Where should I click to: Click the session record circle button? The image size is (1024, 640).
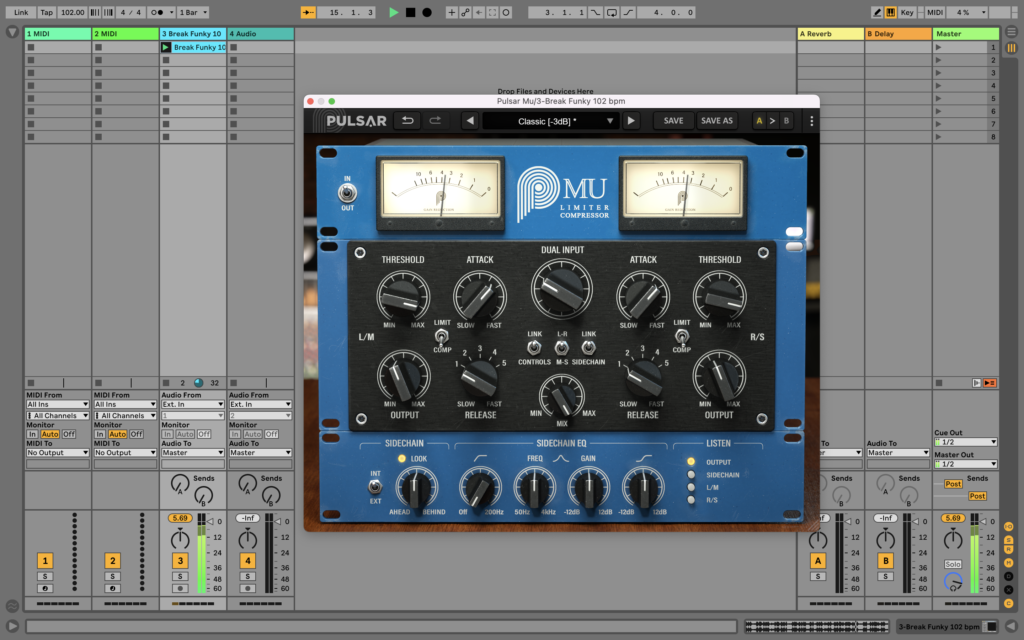(x=506, y=12)
